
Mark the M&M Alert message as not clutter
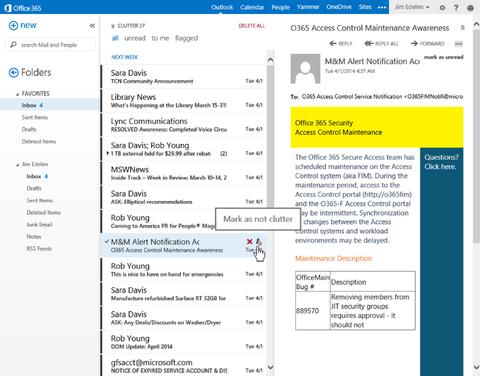pos(259,242)
